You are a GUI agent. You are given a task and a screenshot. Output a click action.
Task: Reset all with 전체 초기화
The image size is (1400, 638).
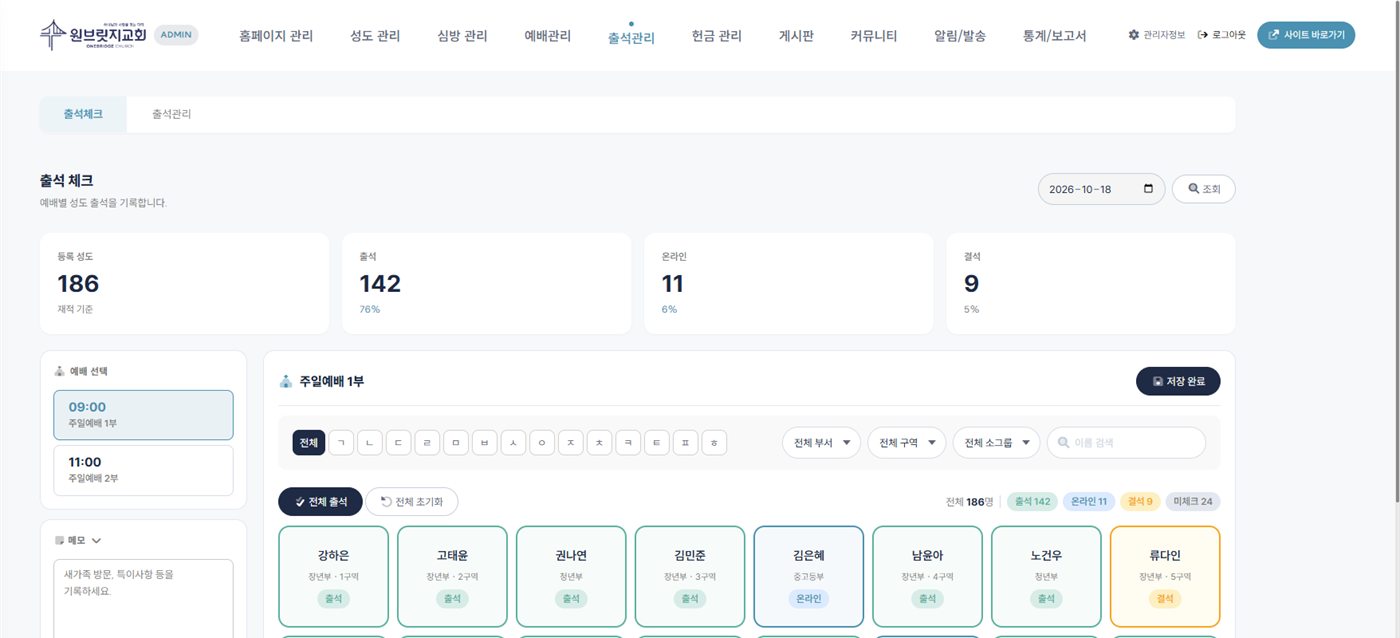pos(412,502)
